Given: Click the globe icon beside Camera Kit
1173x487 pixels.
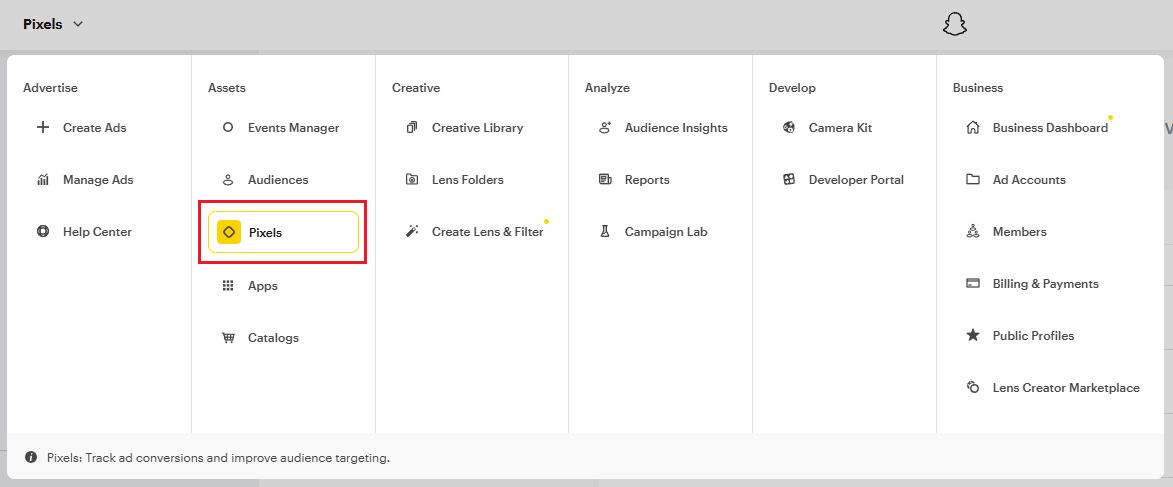Looking at the screenshot, I should coord(788,128).
